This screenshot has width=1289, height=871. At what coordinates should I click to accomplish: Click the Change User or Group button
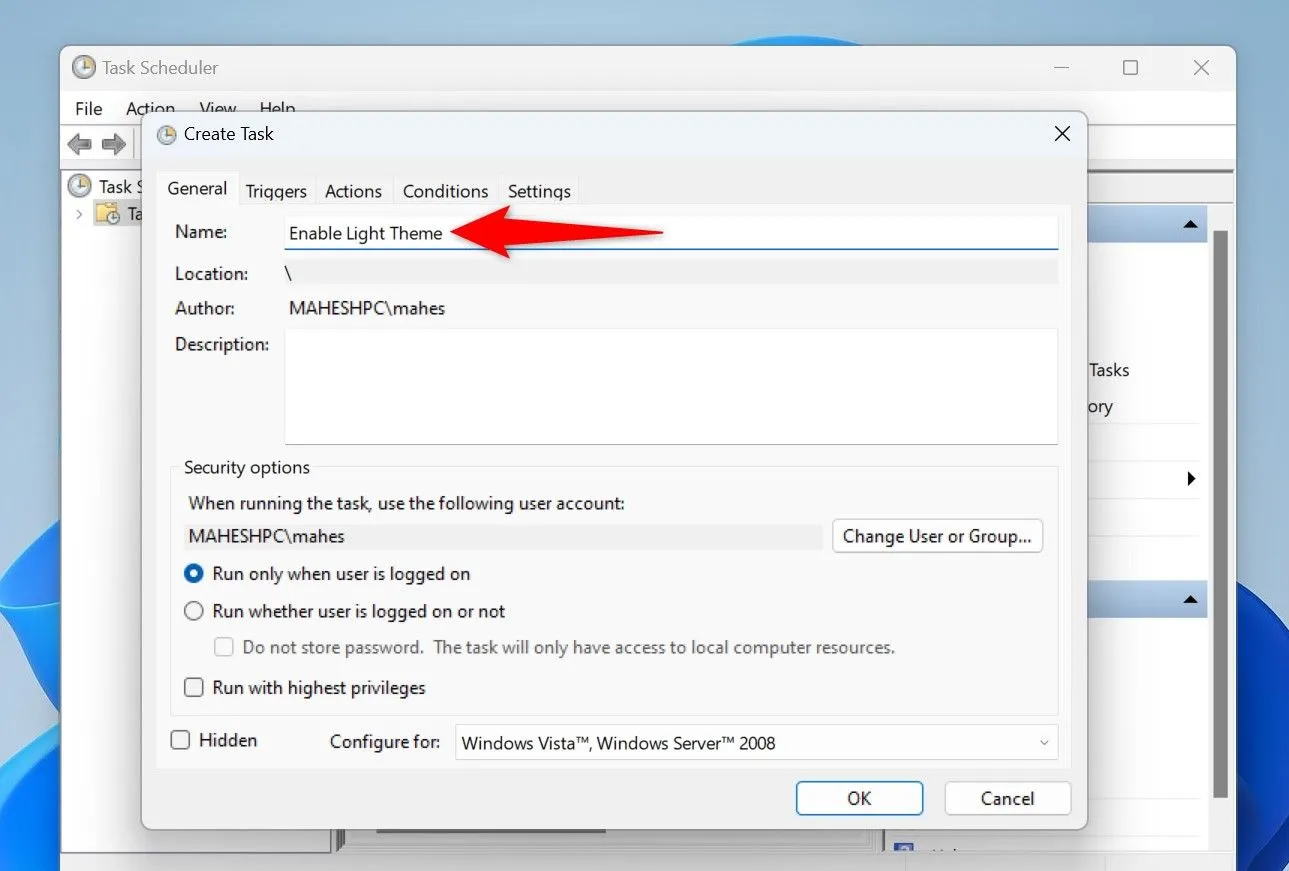click(x=936, y=536)
